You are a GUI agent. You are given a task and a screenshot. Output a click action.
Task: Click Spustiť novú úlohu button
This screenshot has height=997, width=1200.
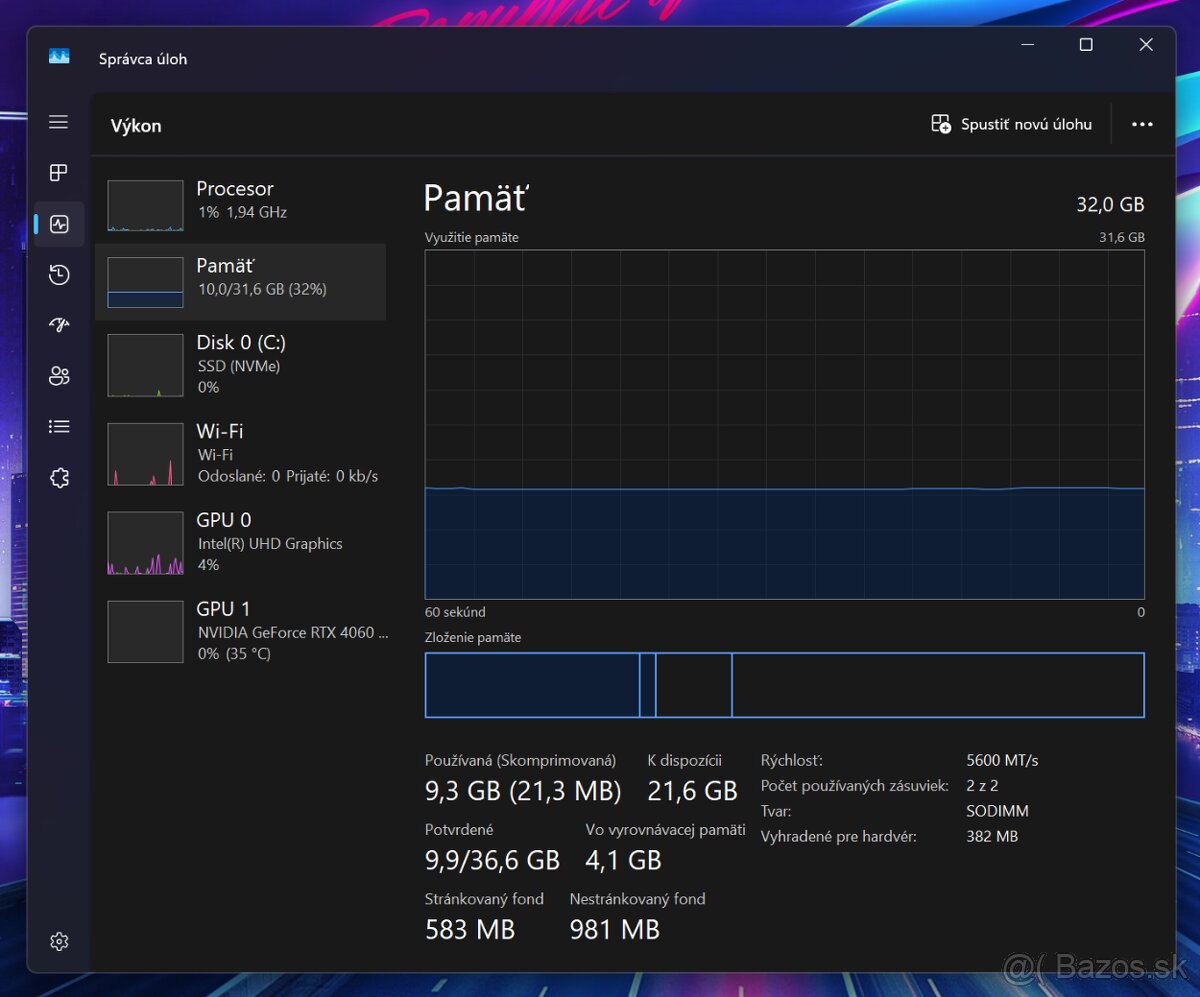(1011, 125)
